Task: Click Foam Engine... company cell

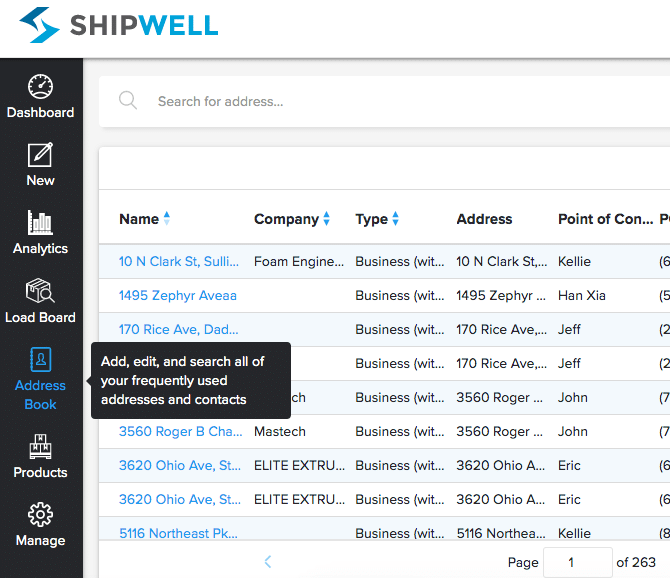Action: coord(299,261)
